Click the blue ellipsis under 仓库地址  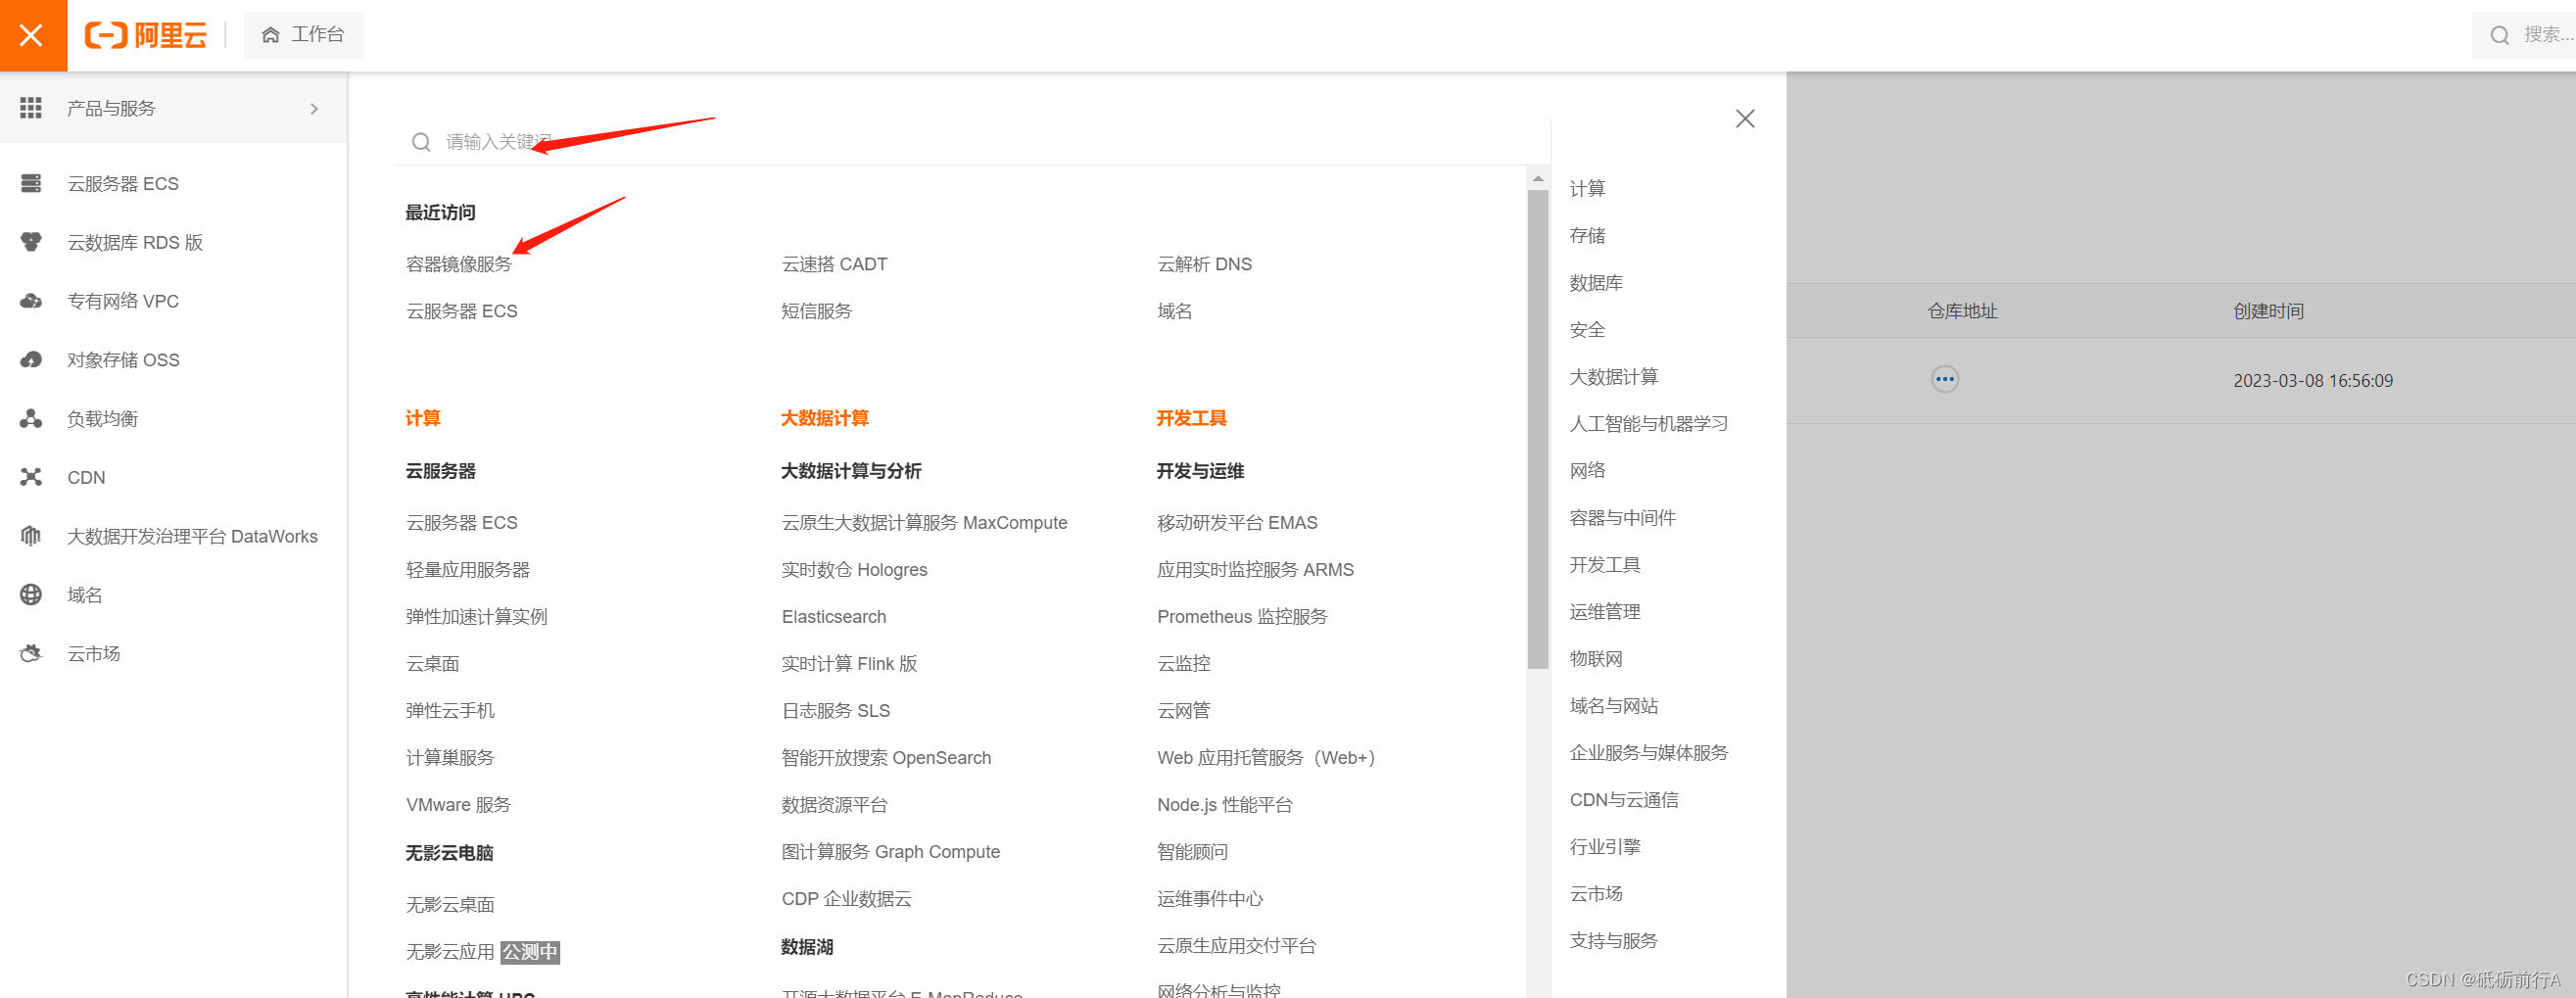point(1944,380)
